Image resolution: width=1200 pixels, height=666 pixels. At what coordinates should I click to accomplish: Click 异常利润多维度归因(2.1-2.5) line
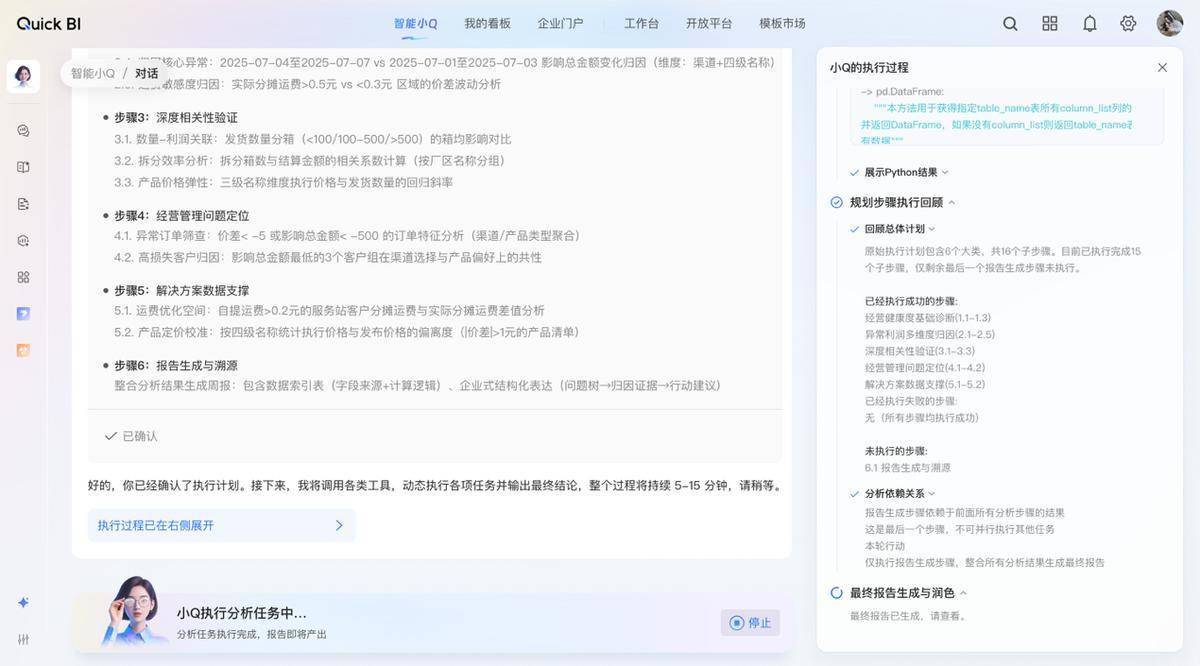(x=930, y=335)
